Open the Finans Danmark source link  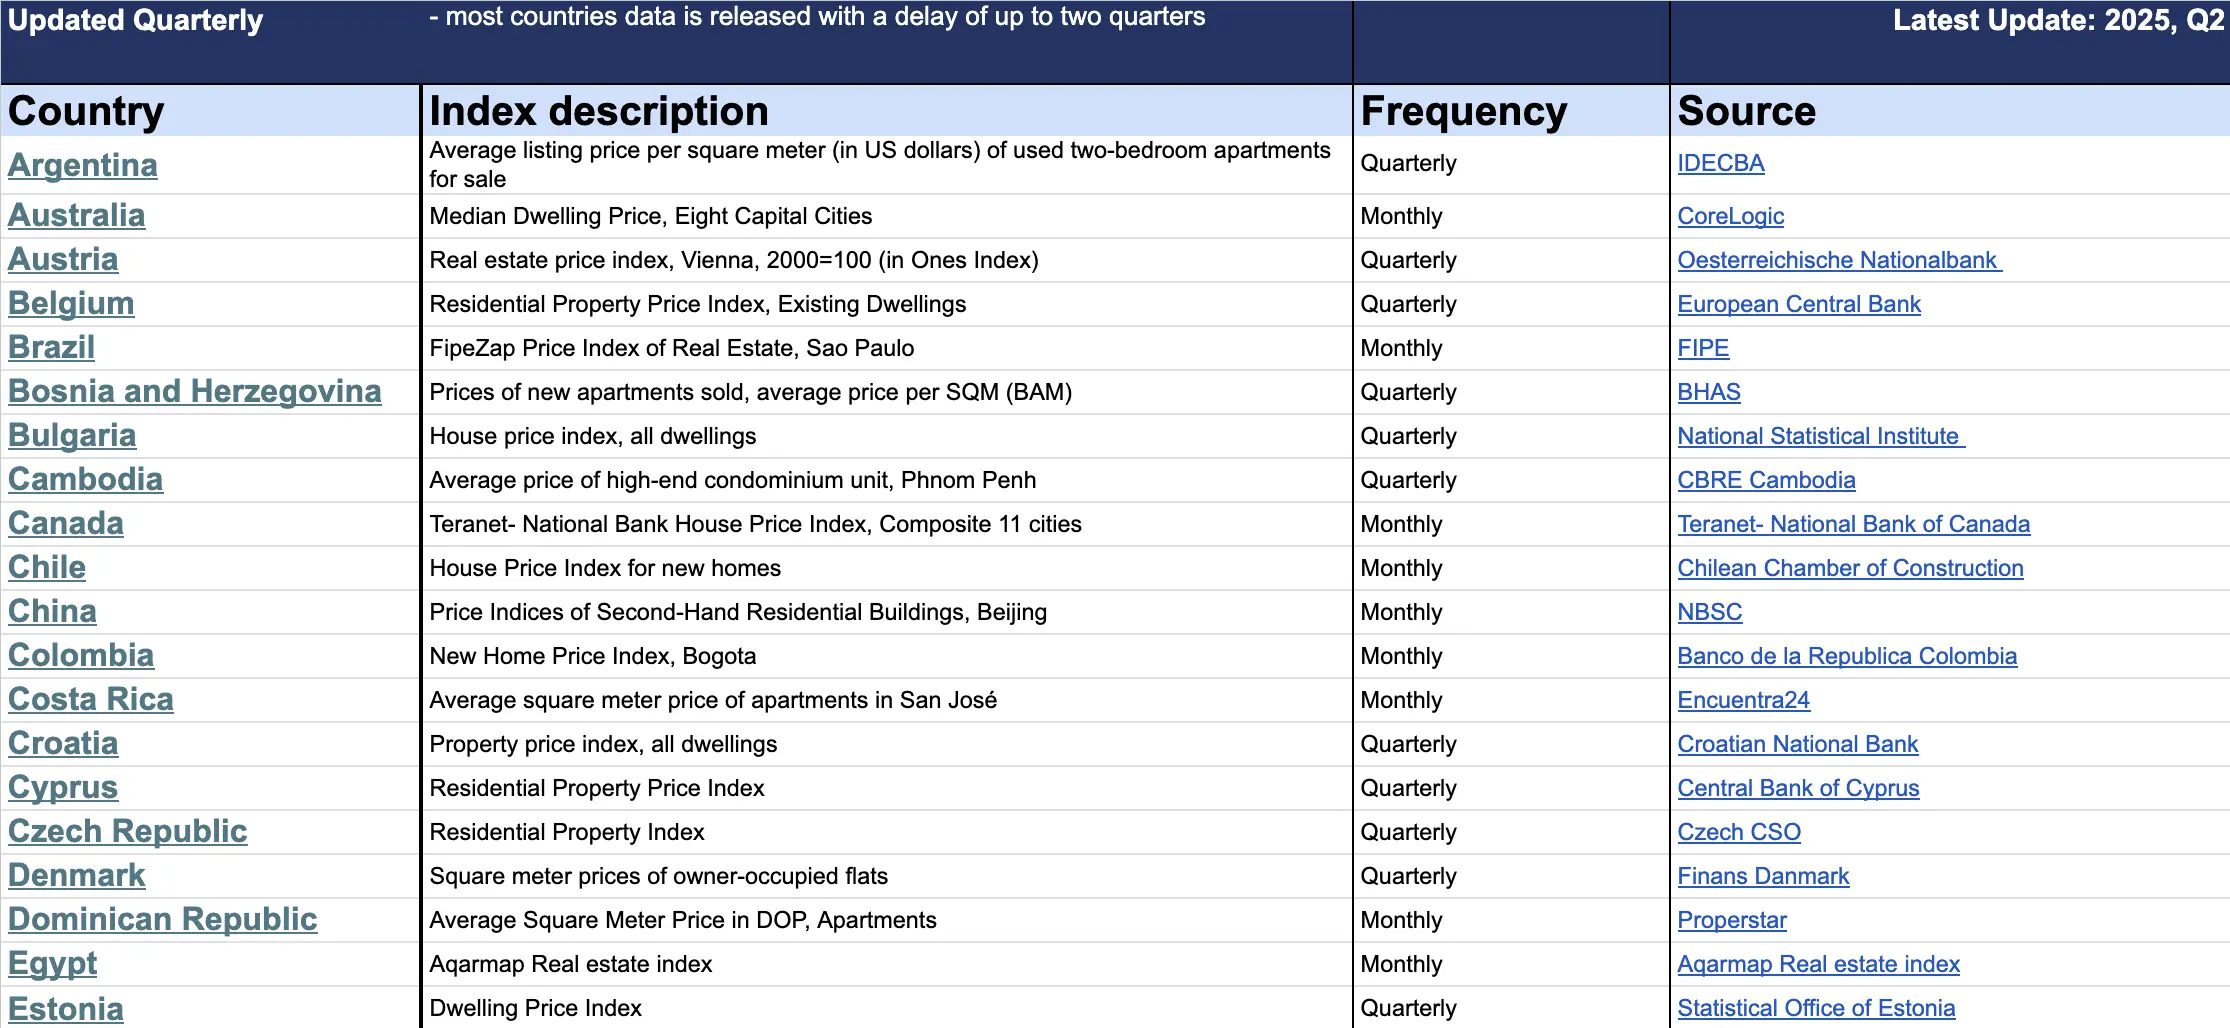pyautogui.click(x=1763, y=876)
